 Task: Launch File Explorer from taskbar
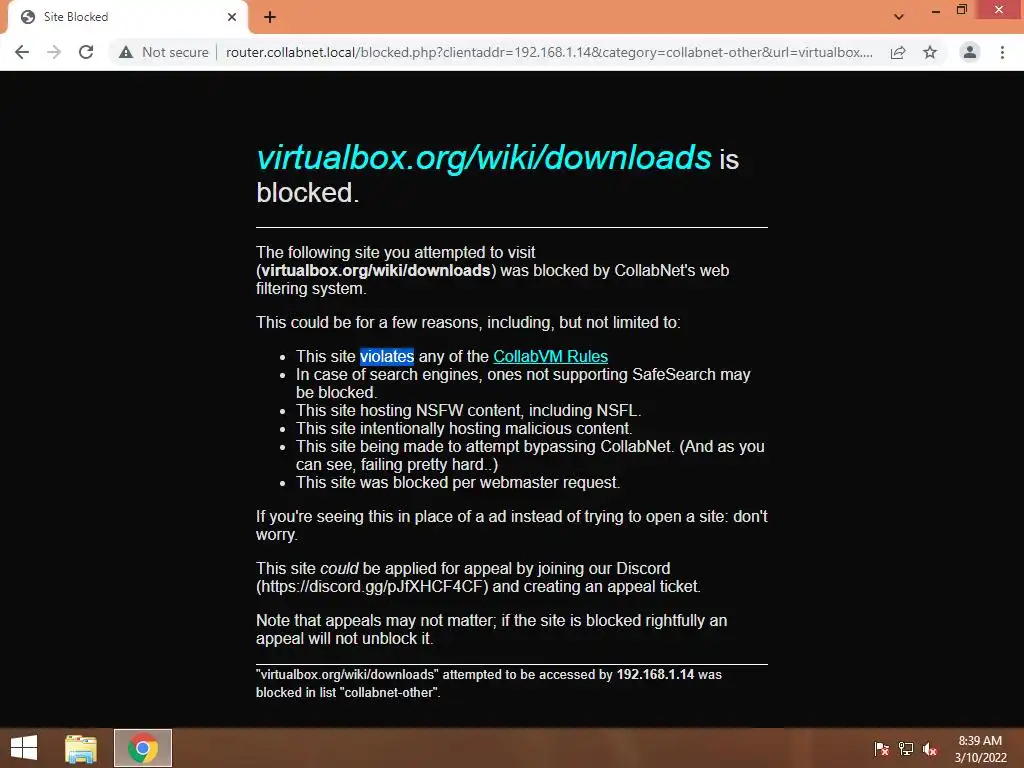(x=81, y=748)
